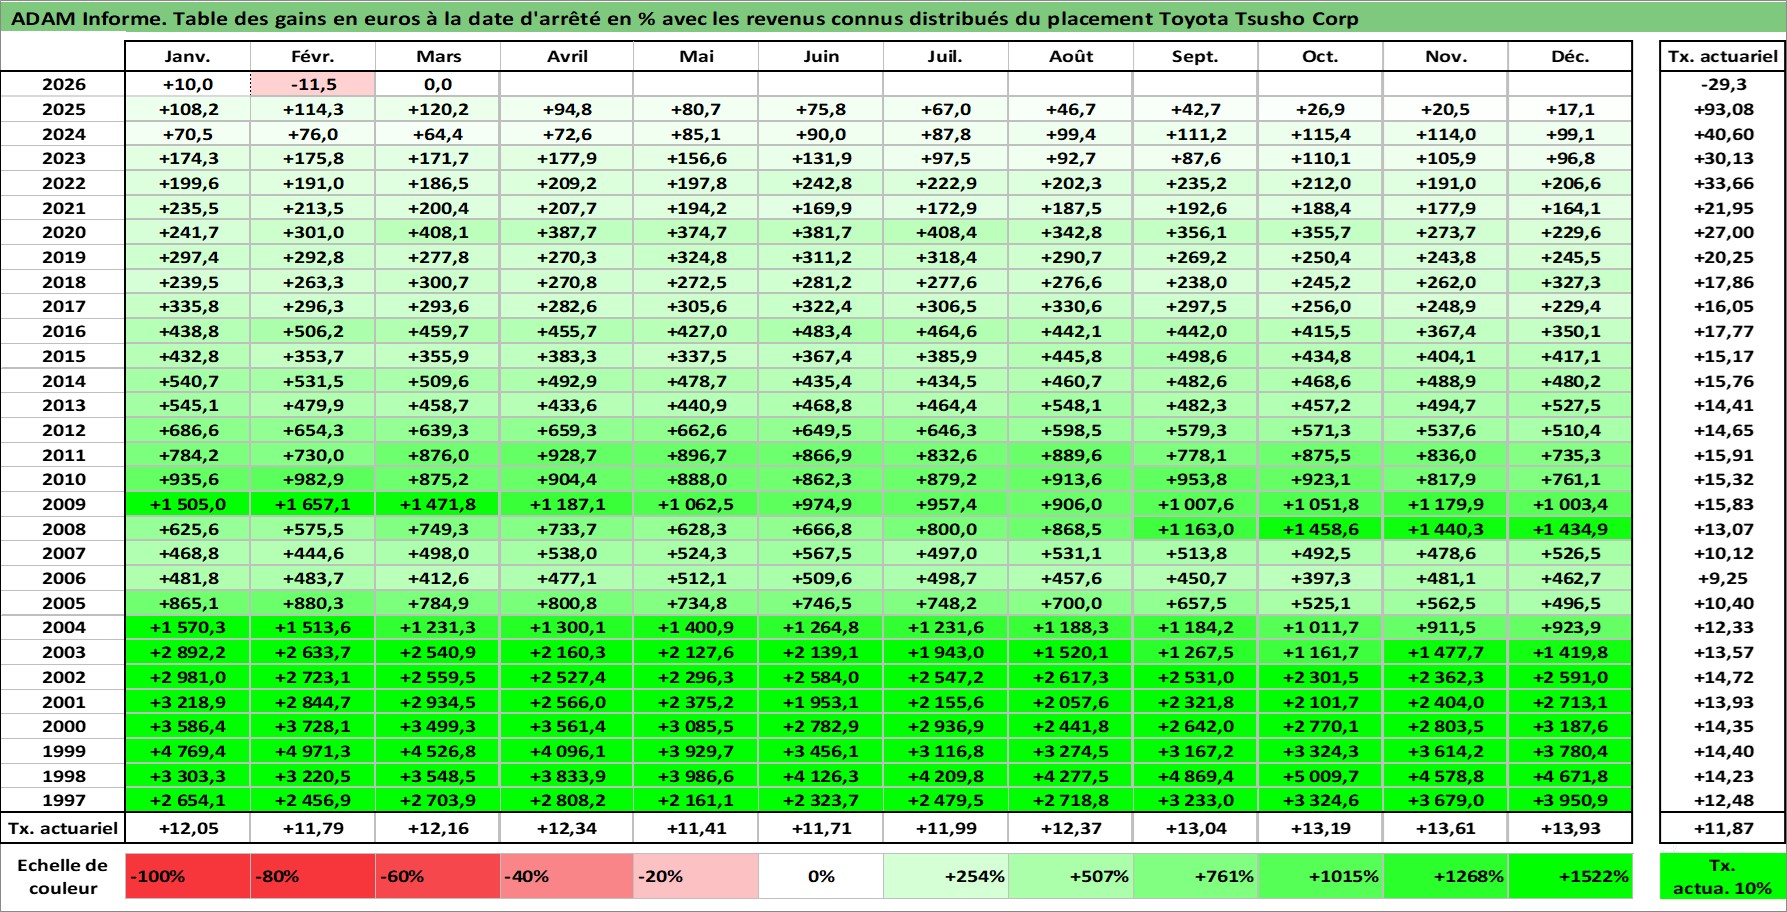
Task: Click the +1 505,0 cell in 2009
Action: (x=188, y=504)
